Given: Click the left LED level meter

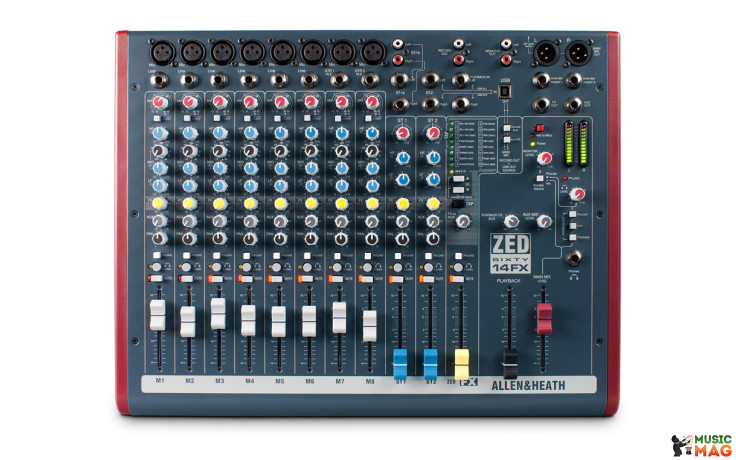Looking at the screenshot, I should click(569, 144).
